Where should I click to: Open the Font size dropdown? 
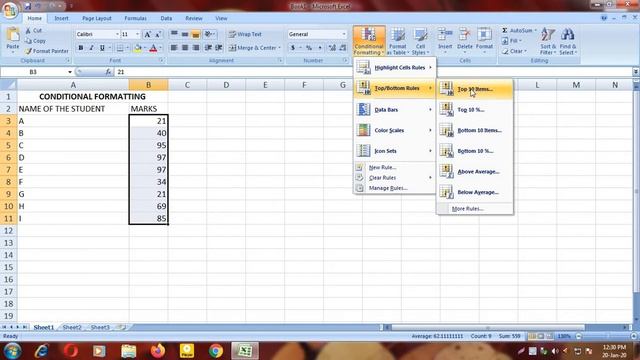tap(137, 34)
